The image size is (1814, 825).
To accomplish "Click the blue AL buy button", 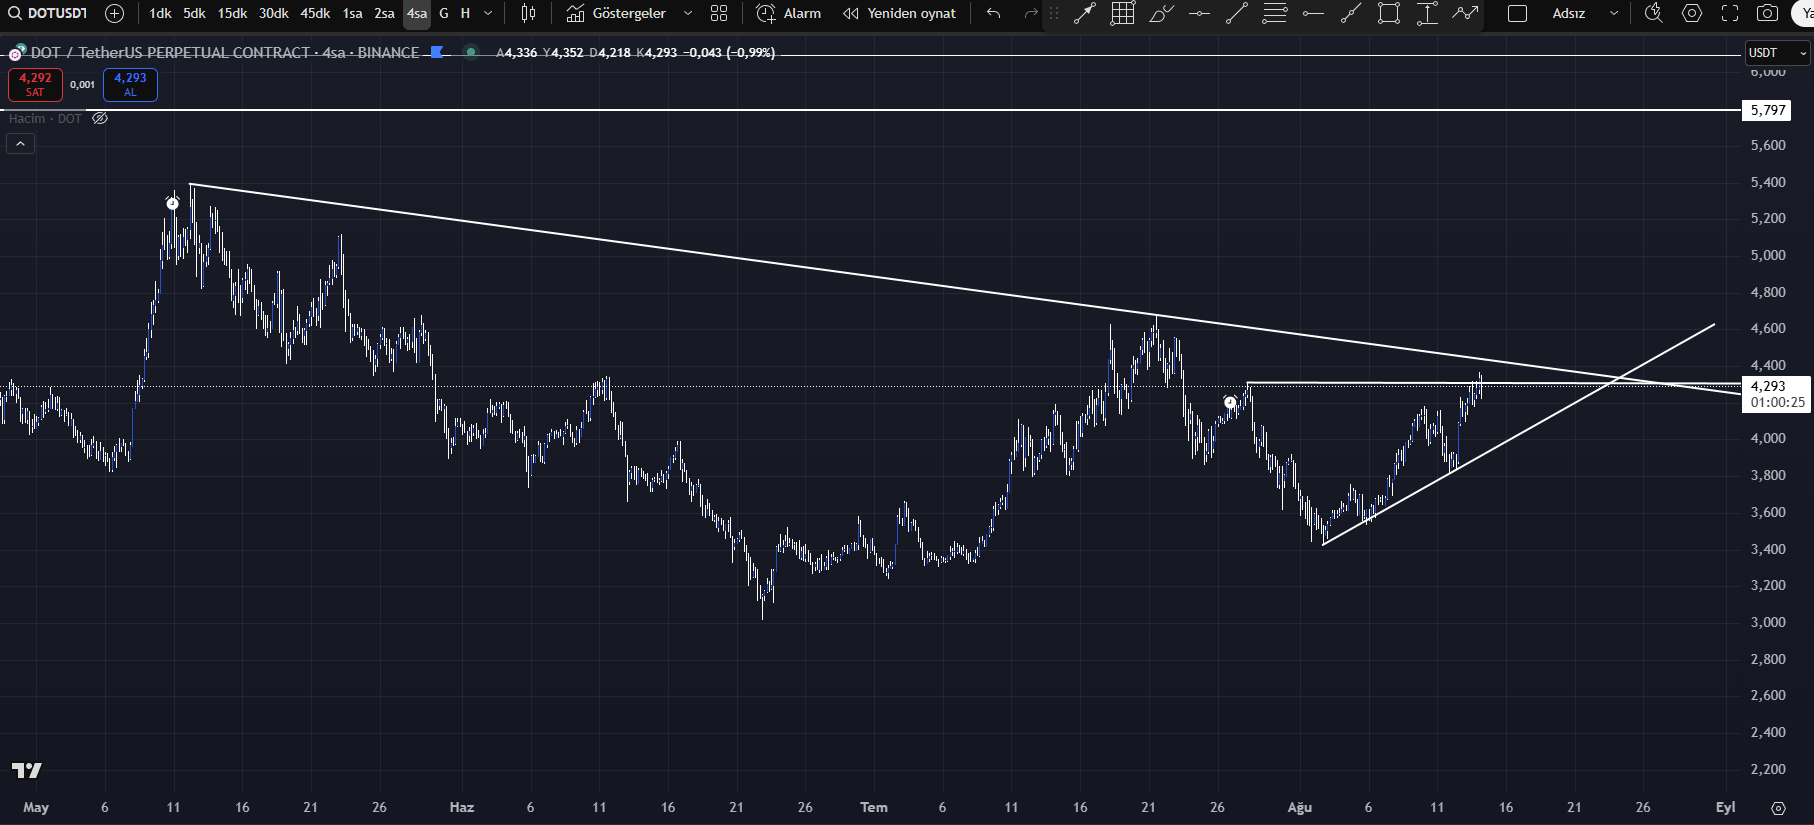I will click(x=130, y=84).
